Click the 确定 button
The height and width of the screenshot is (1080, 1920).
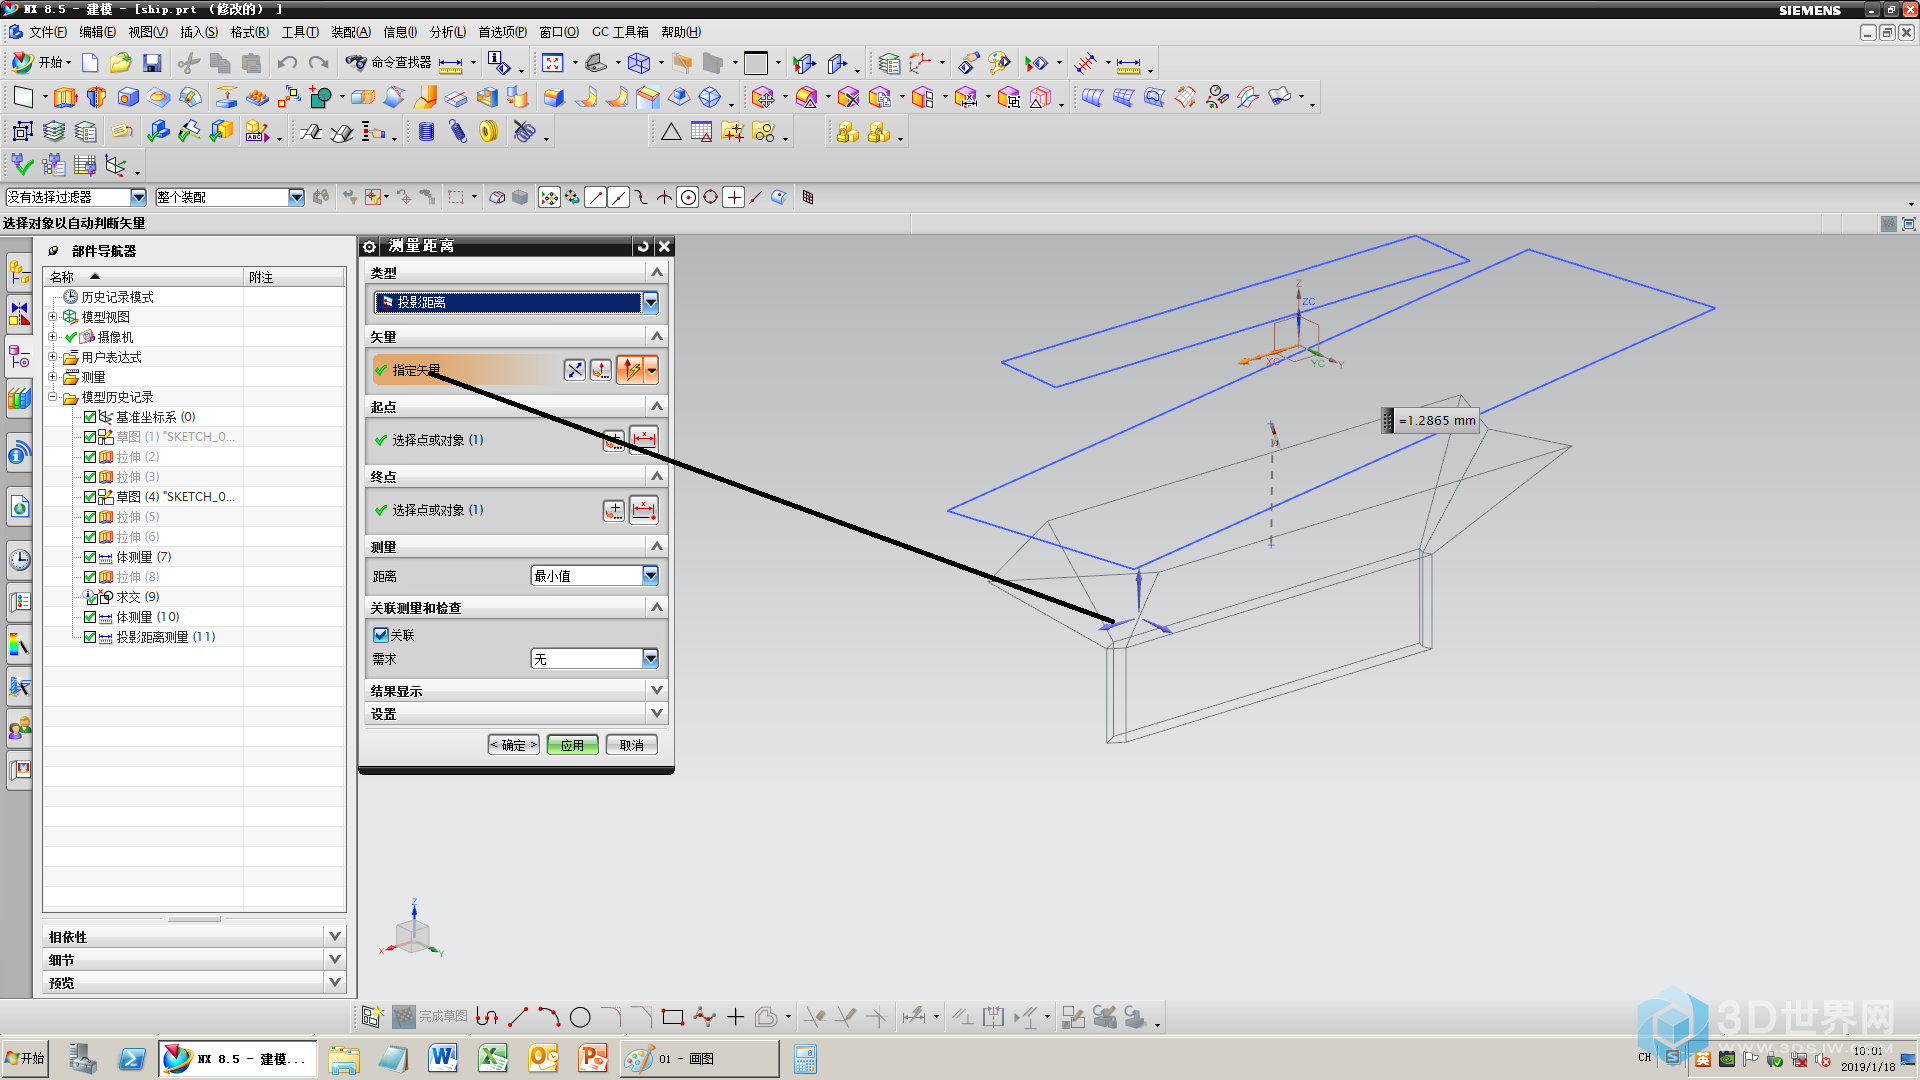514,745
